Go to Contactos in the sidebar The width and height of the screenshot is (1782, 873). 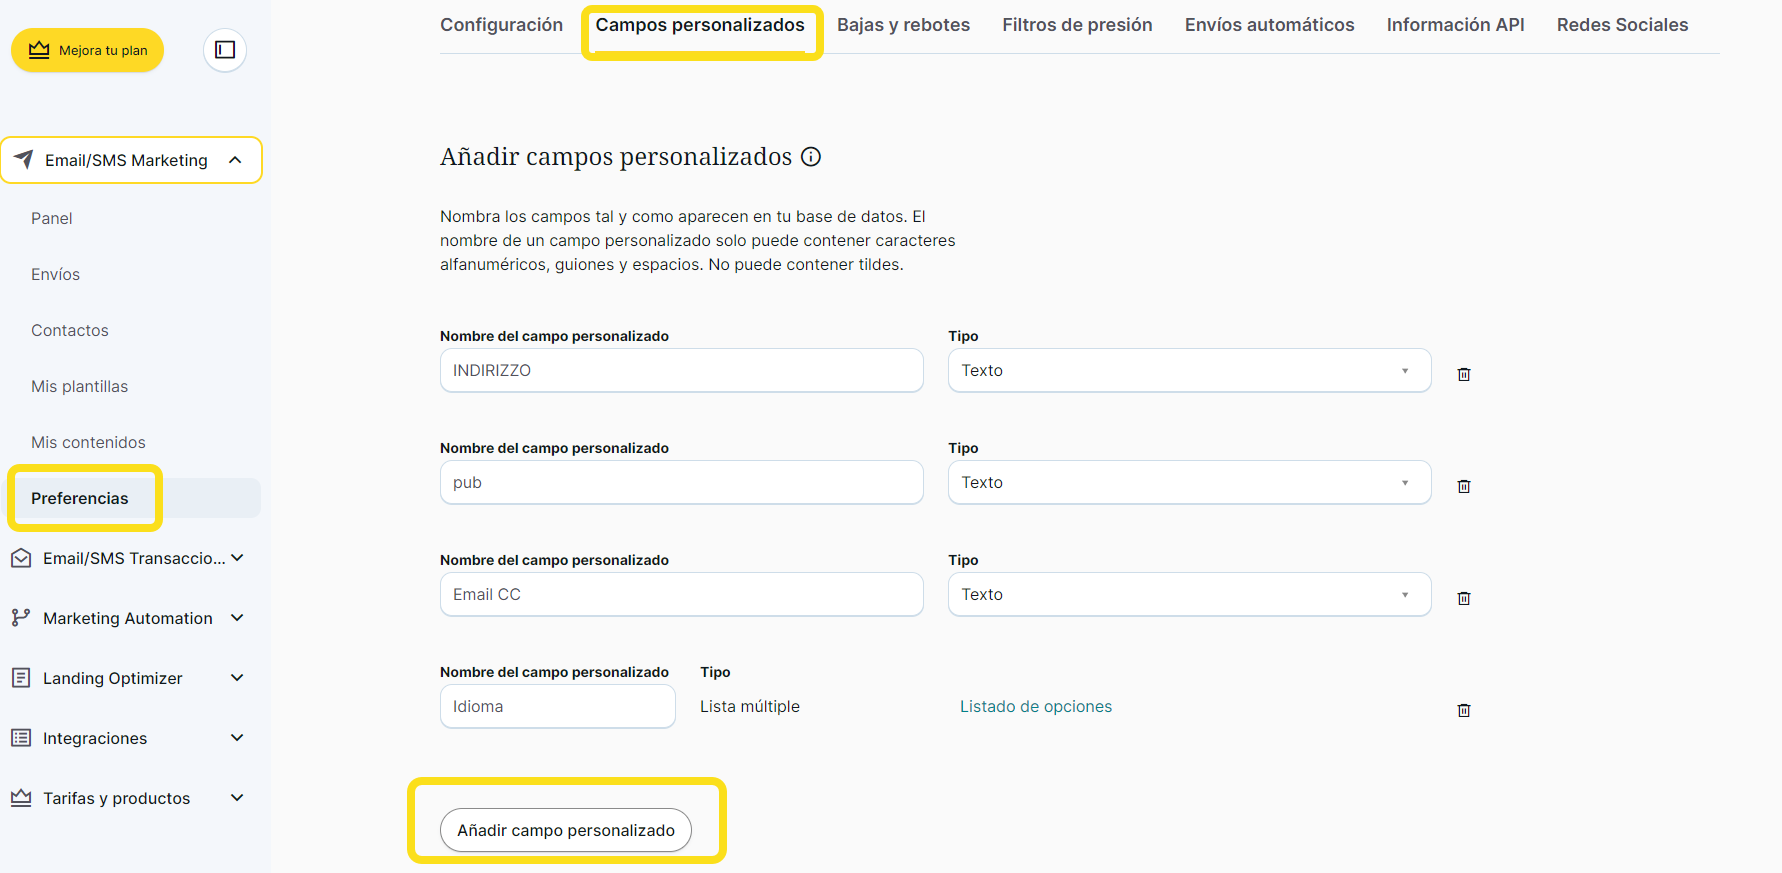[x=70, y=330]
